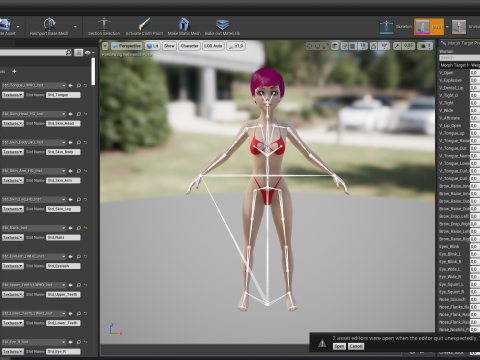Toggle the world/local coordinate system icon
This screenshot has width=480, height=360.
(x=335, y=46)
